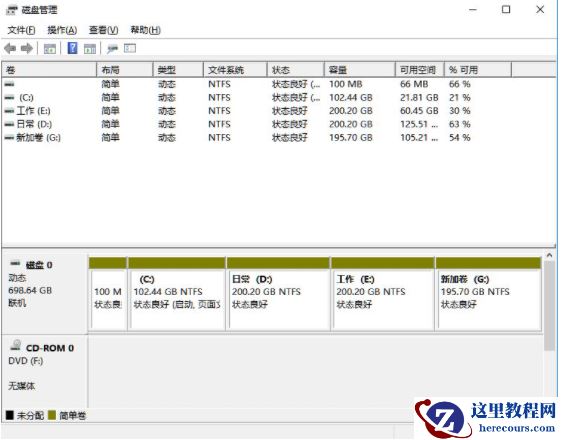Click the 66 % available cell

[460, 84]
